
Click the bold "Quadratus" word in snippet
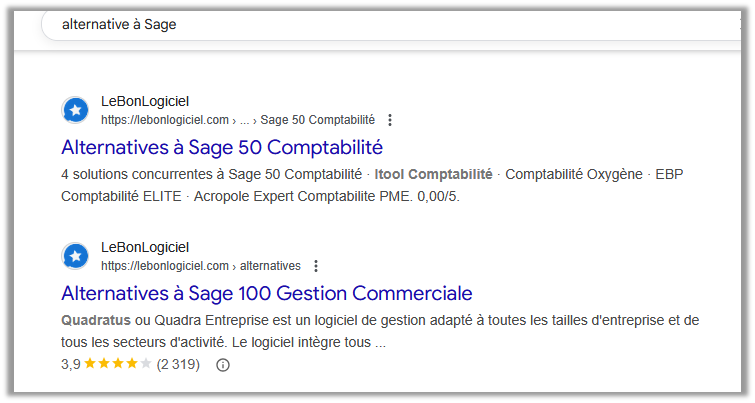tap(96, 320)
